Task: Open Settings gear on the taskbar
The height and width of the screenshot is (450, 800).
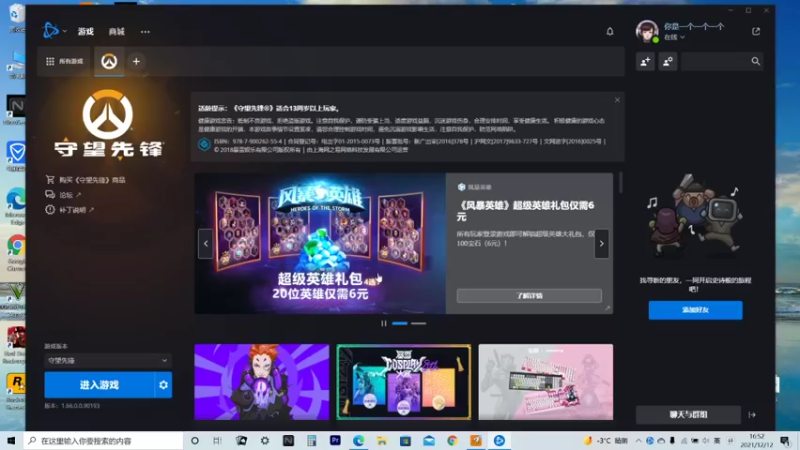Action: (265, 441)
